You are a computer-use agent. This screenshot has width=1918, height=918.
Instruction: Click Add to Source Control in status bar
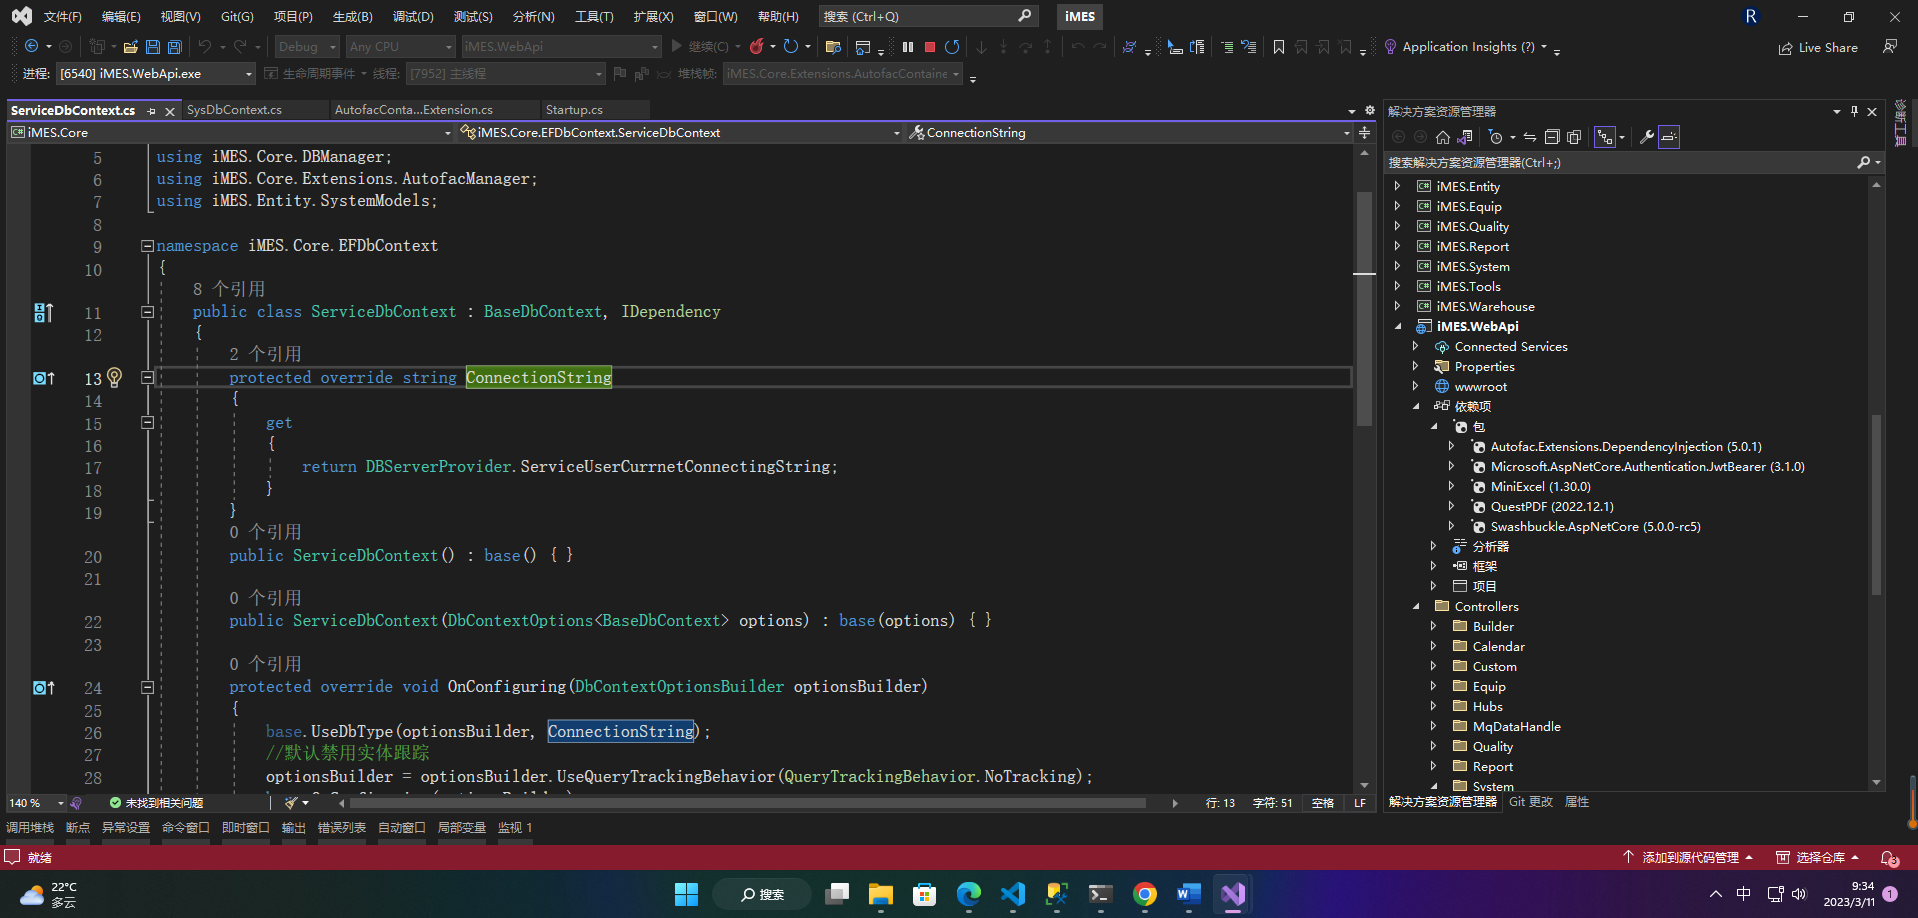1689,857
